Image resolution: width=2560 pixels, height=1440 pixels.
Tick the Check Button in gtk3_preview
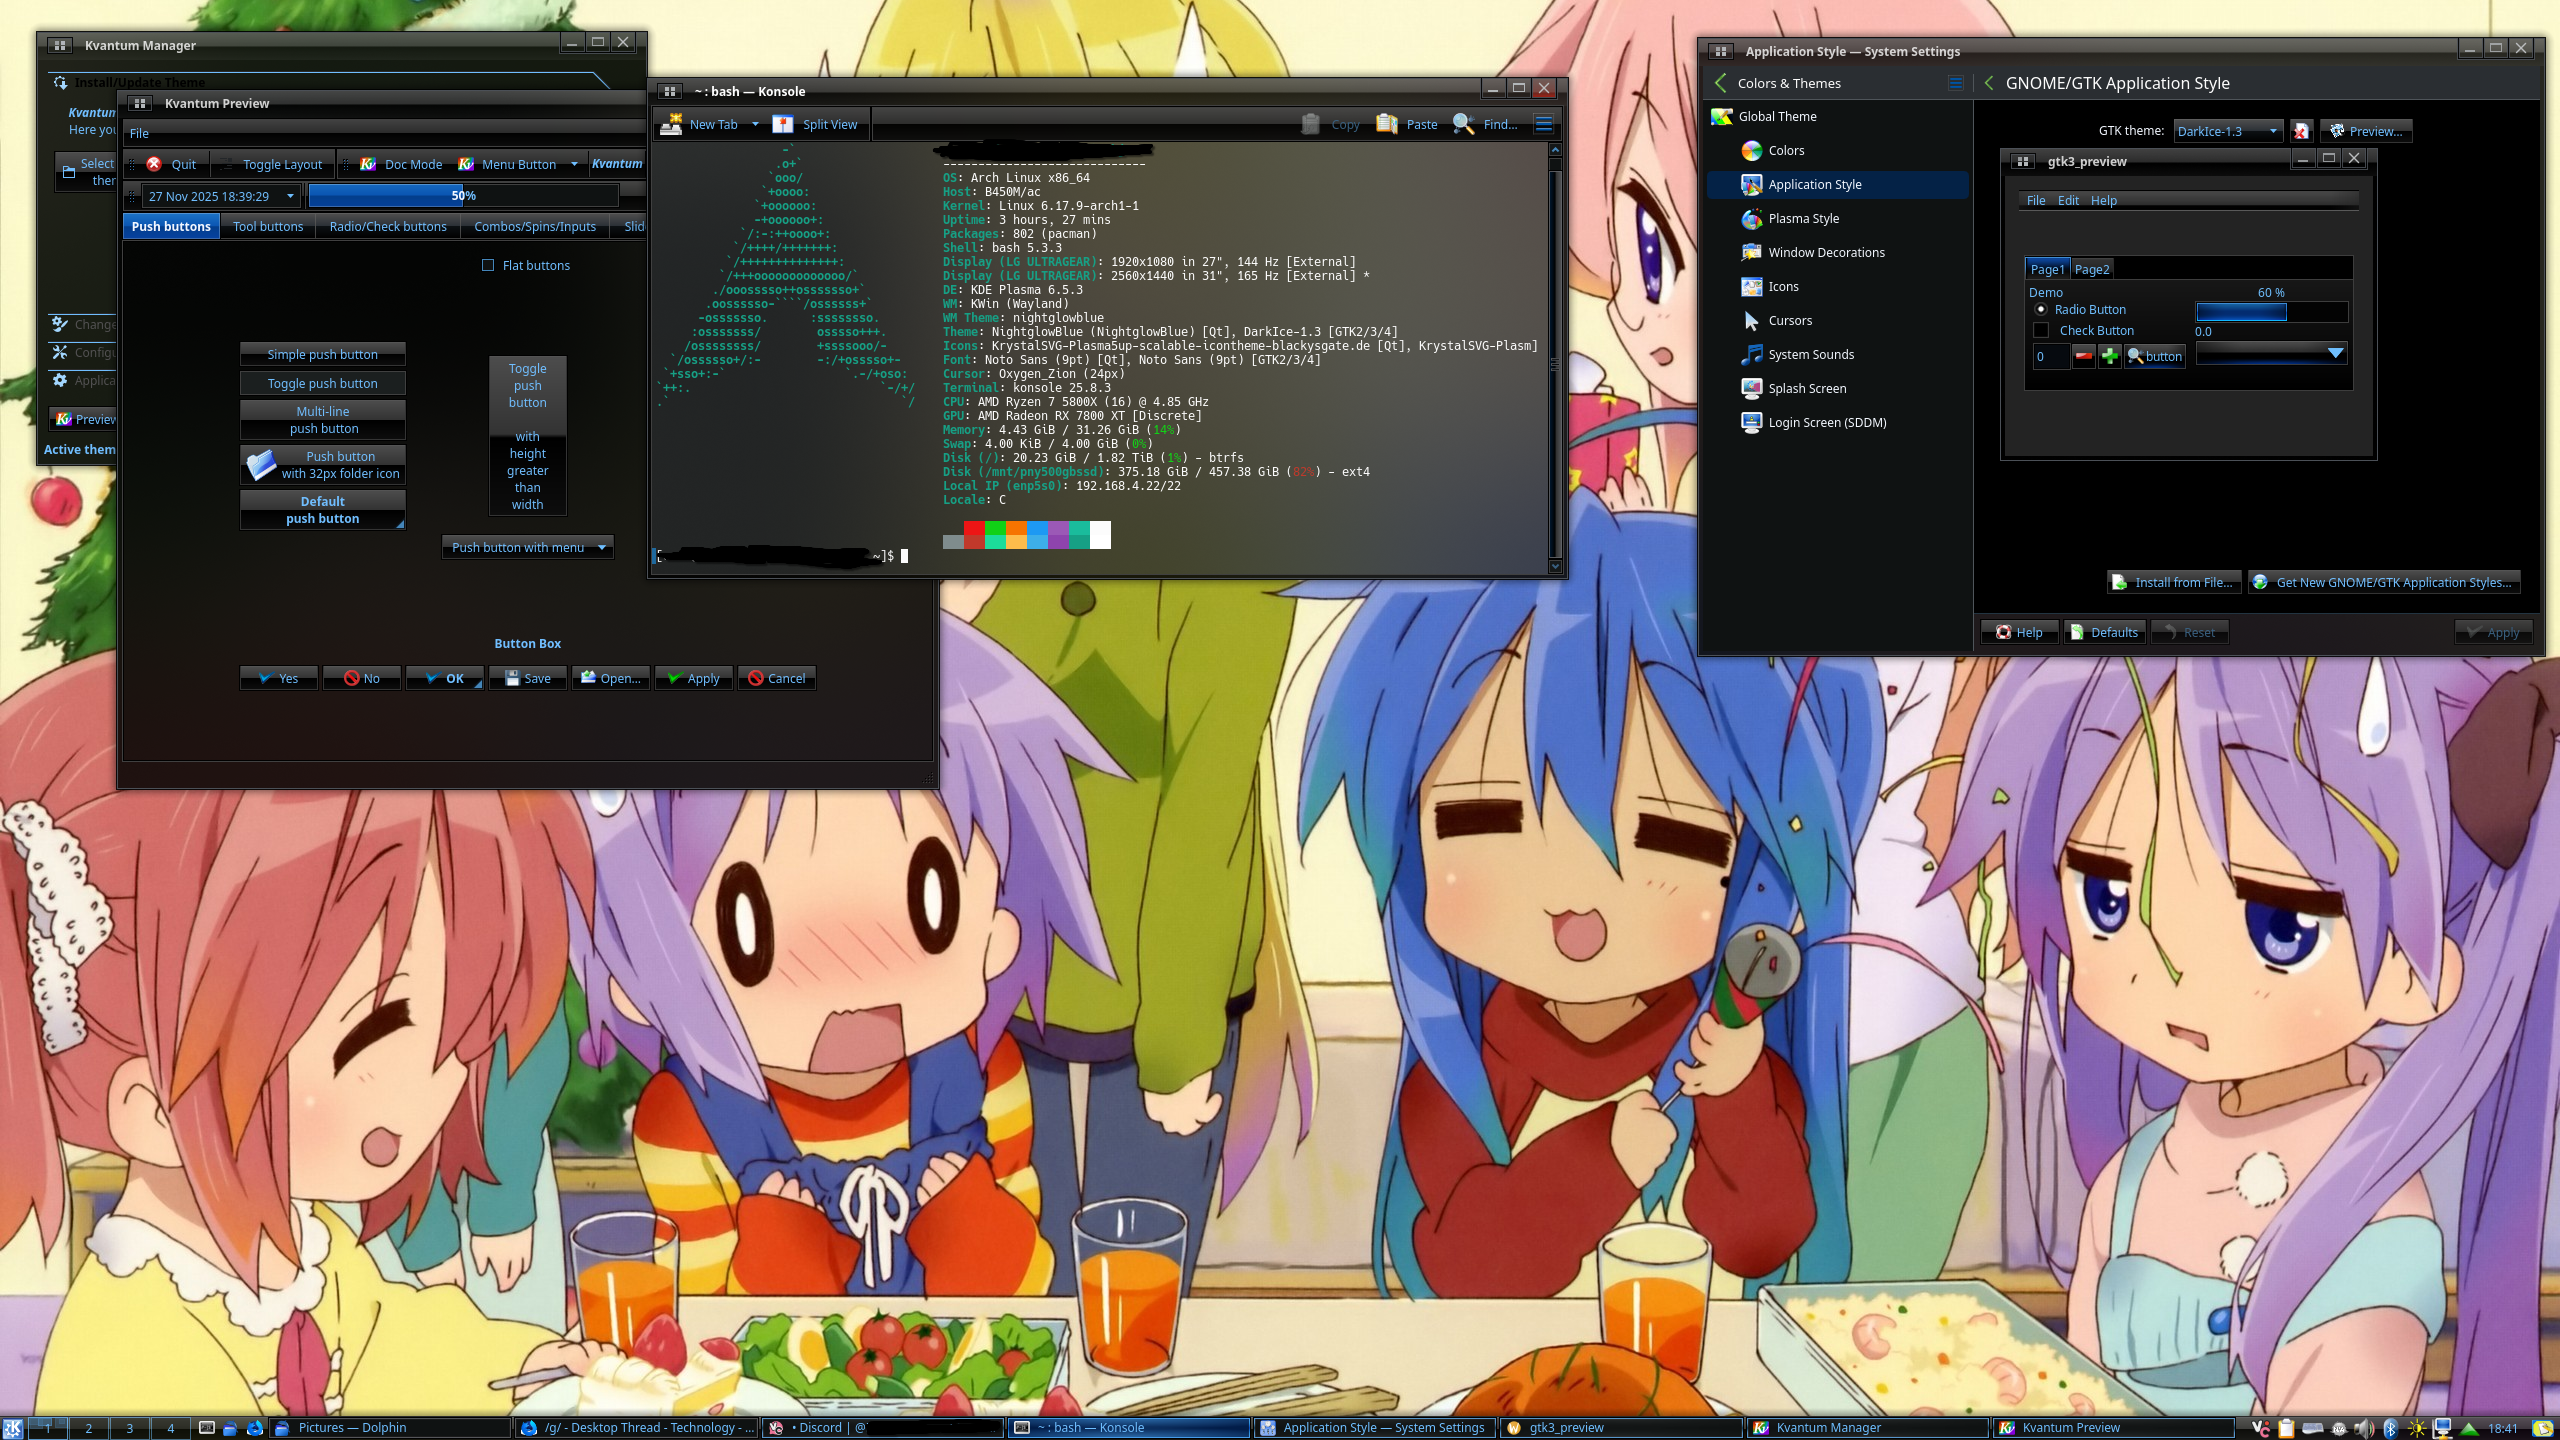2041,330
